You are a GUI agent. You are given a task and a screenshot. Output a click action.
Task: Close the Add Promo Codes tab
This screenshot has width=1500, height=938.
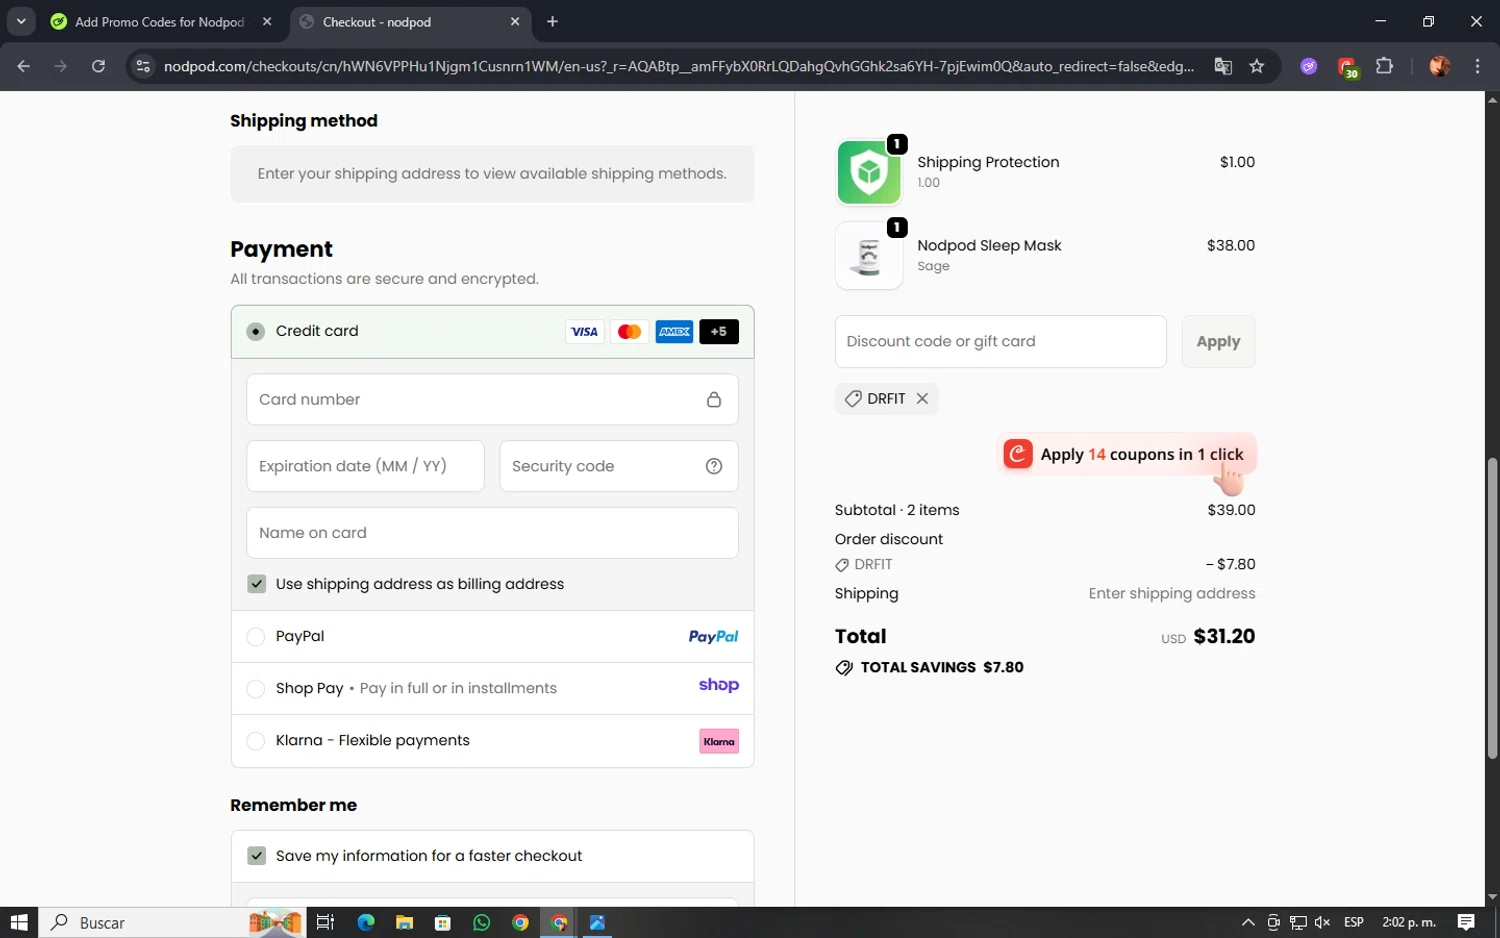pyautogui.click(x=267, y=21)
